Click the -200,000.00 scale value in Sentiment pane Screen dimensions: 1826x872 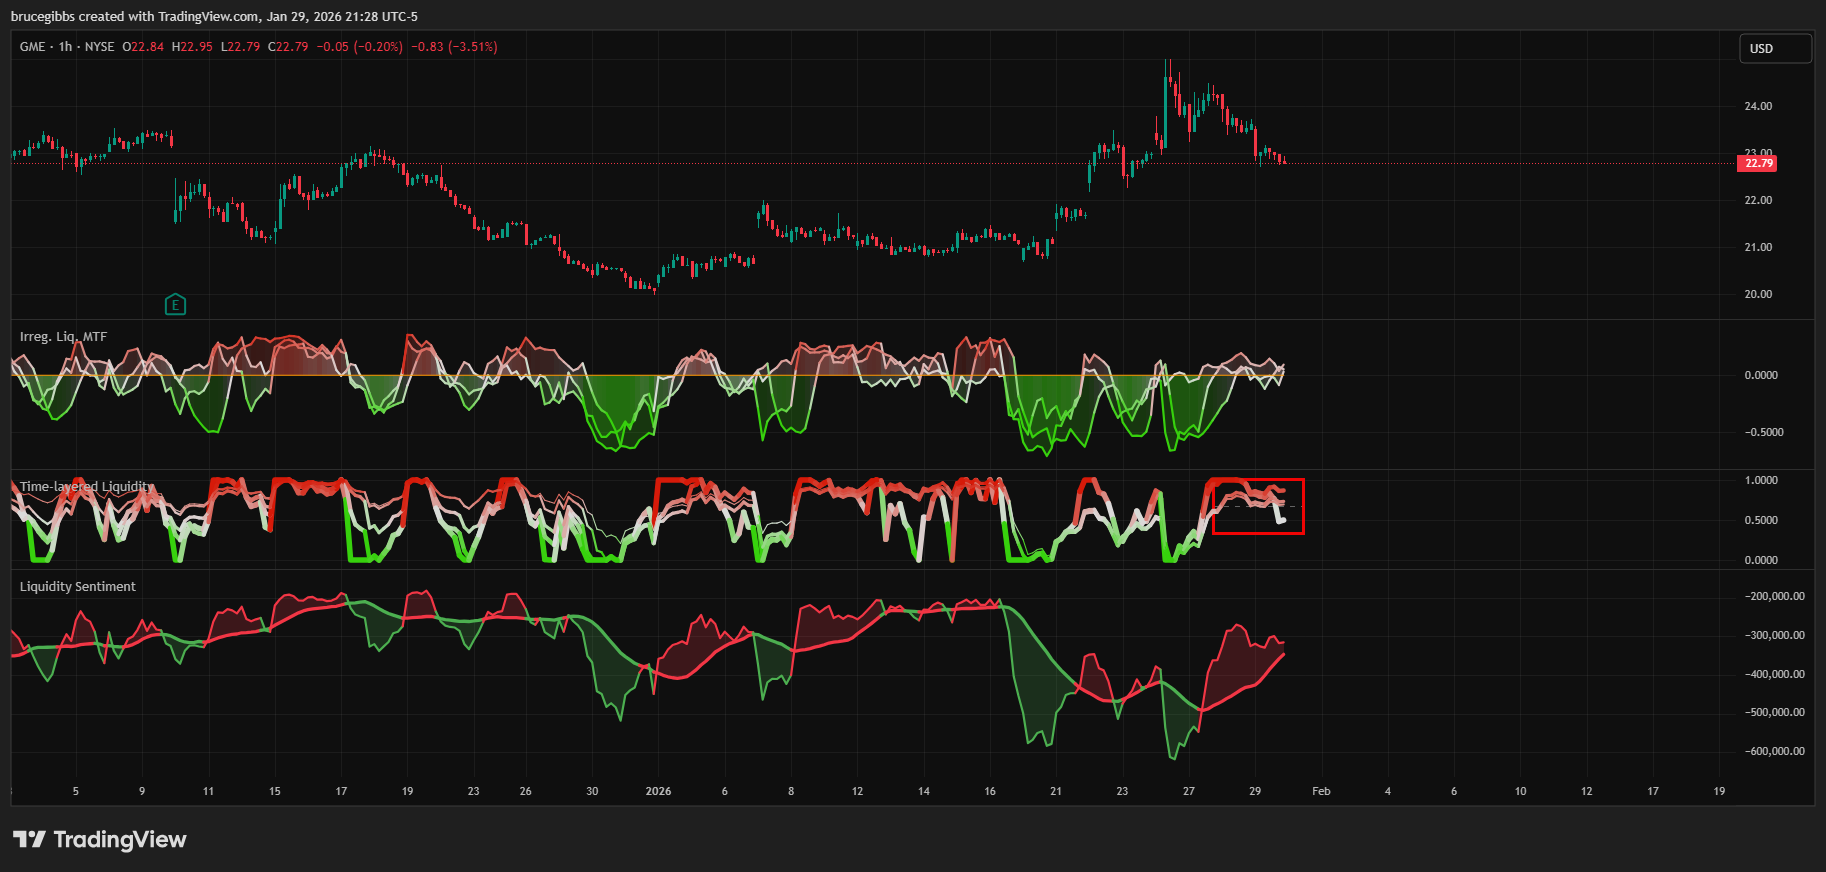[1775, 596]
